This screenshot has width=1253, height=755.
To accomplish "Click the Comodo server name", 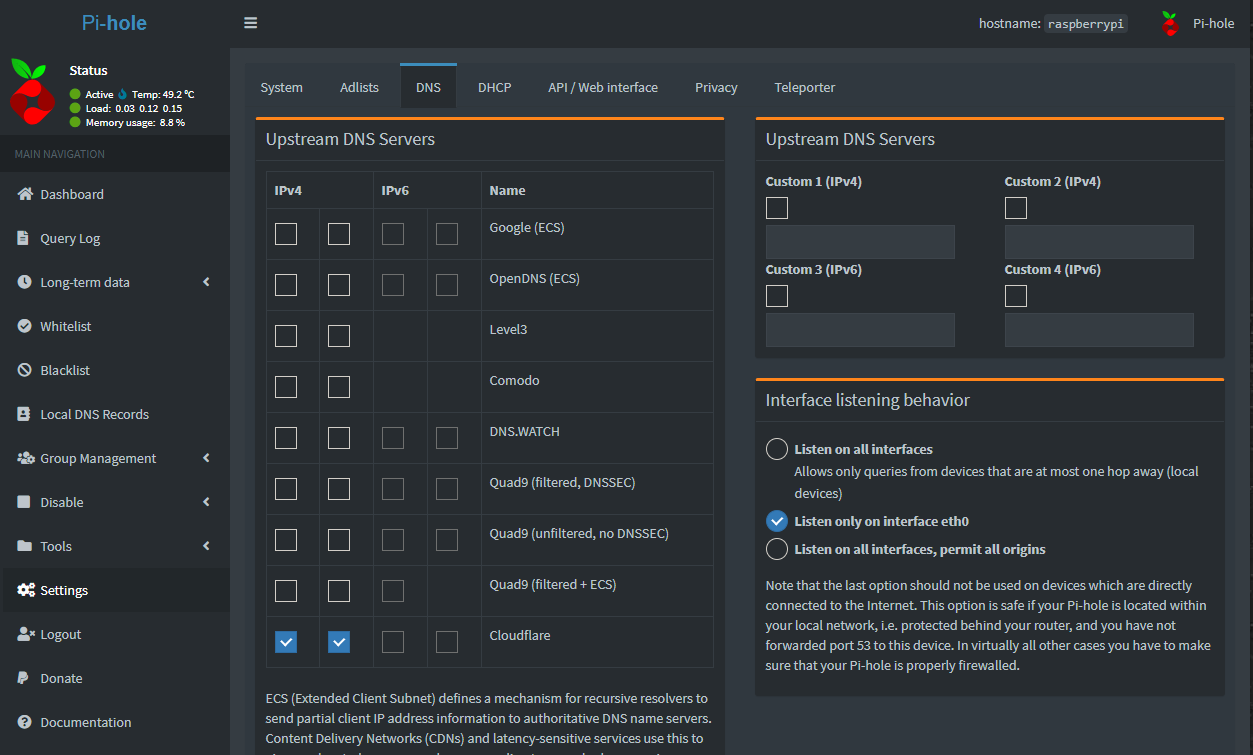I will click(x=513, y=380).
